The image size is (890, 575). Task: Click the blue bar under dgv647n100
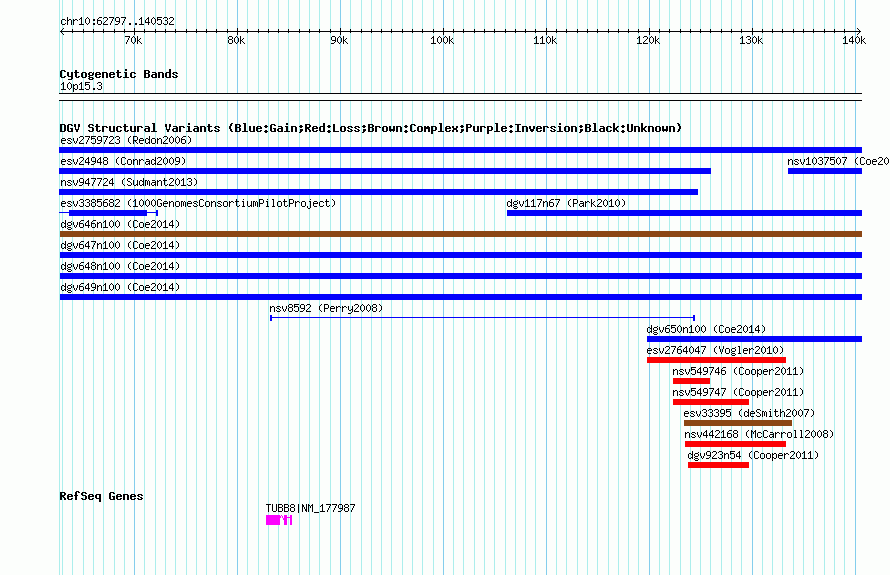[x=460, y=255]
